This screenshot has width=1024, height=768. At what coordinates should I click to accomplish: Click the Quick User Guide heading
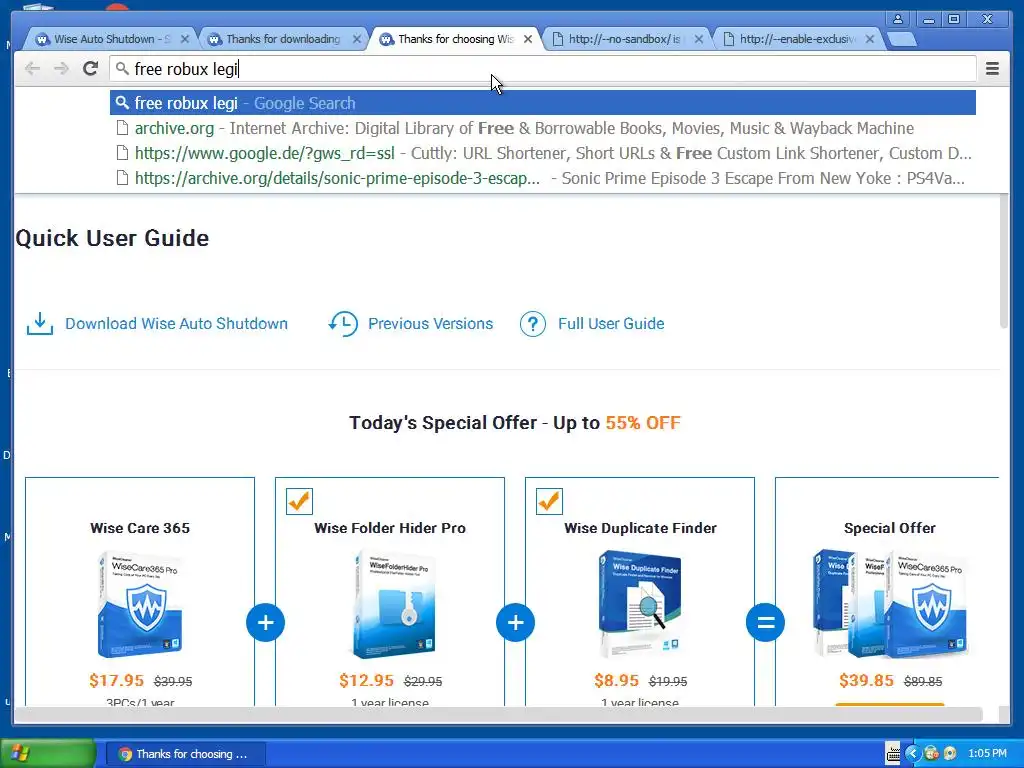(x=112, y=238)
